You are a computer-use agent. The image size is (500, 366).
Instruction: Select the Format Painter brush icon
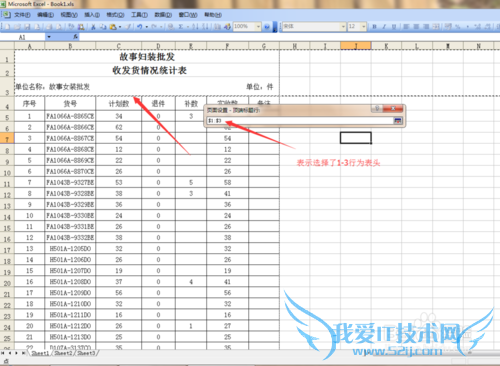click(x=128, y=27)
